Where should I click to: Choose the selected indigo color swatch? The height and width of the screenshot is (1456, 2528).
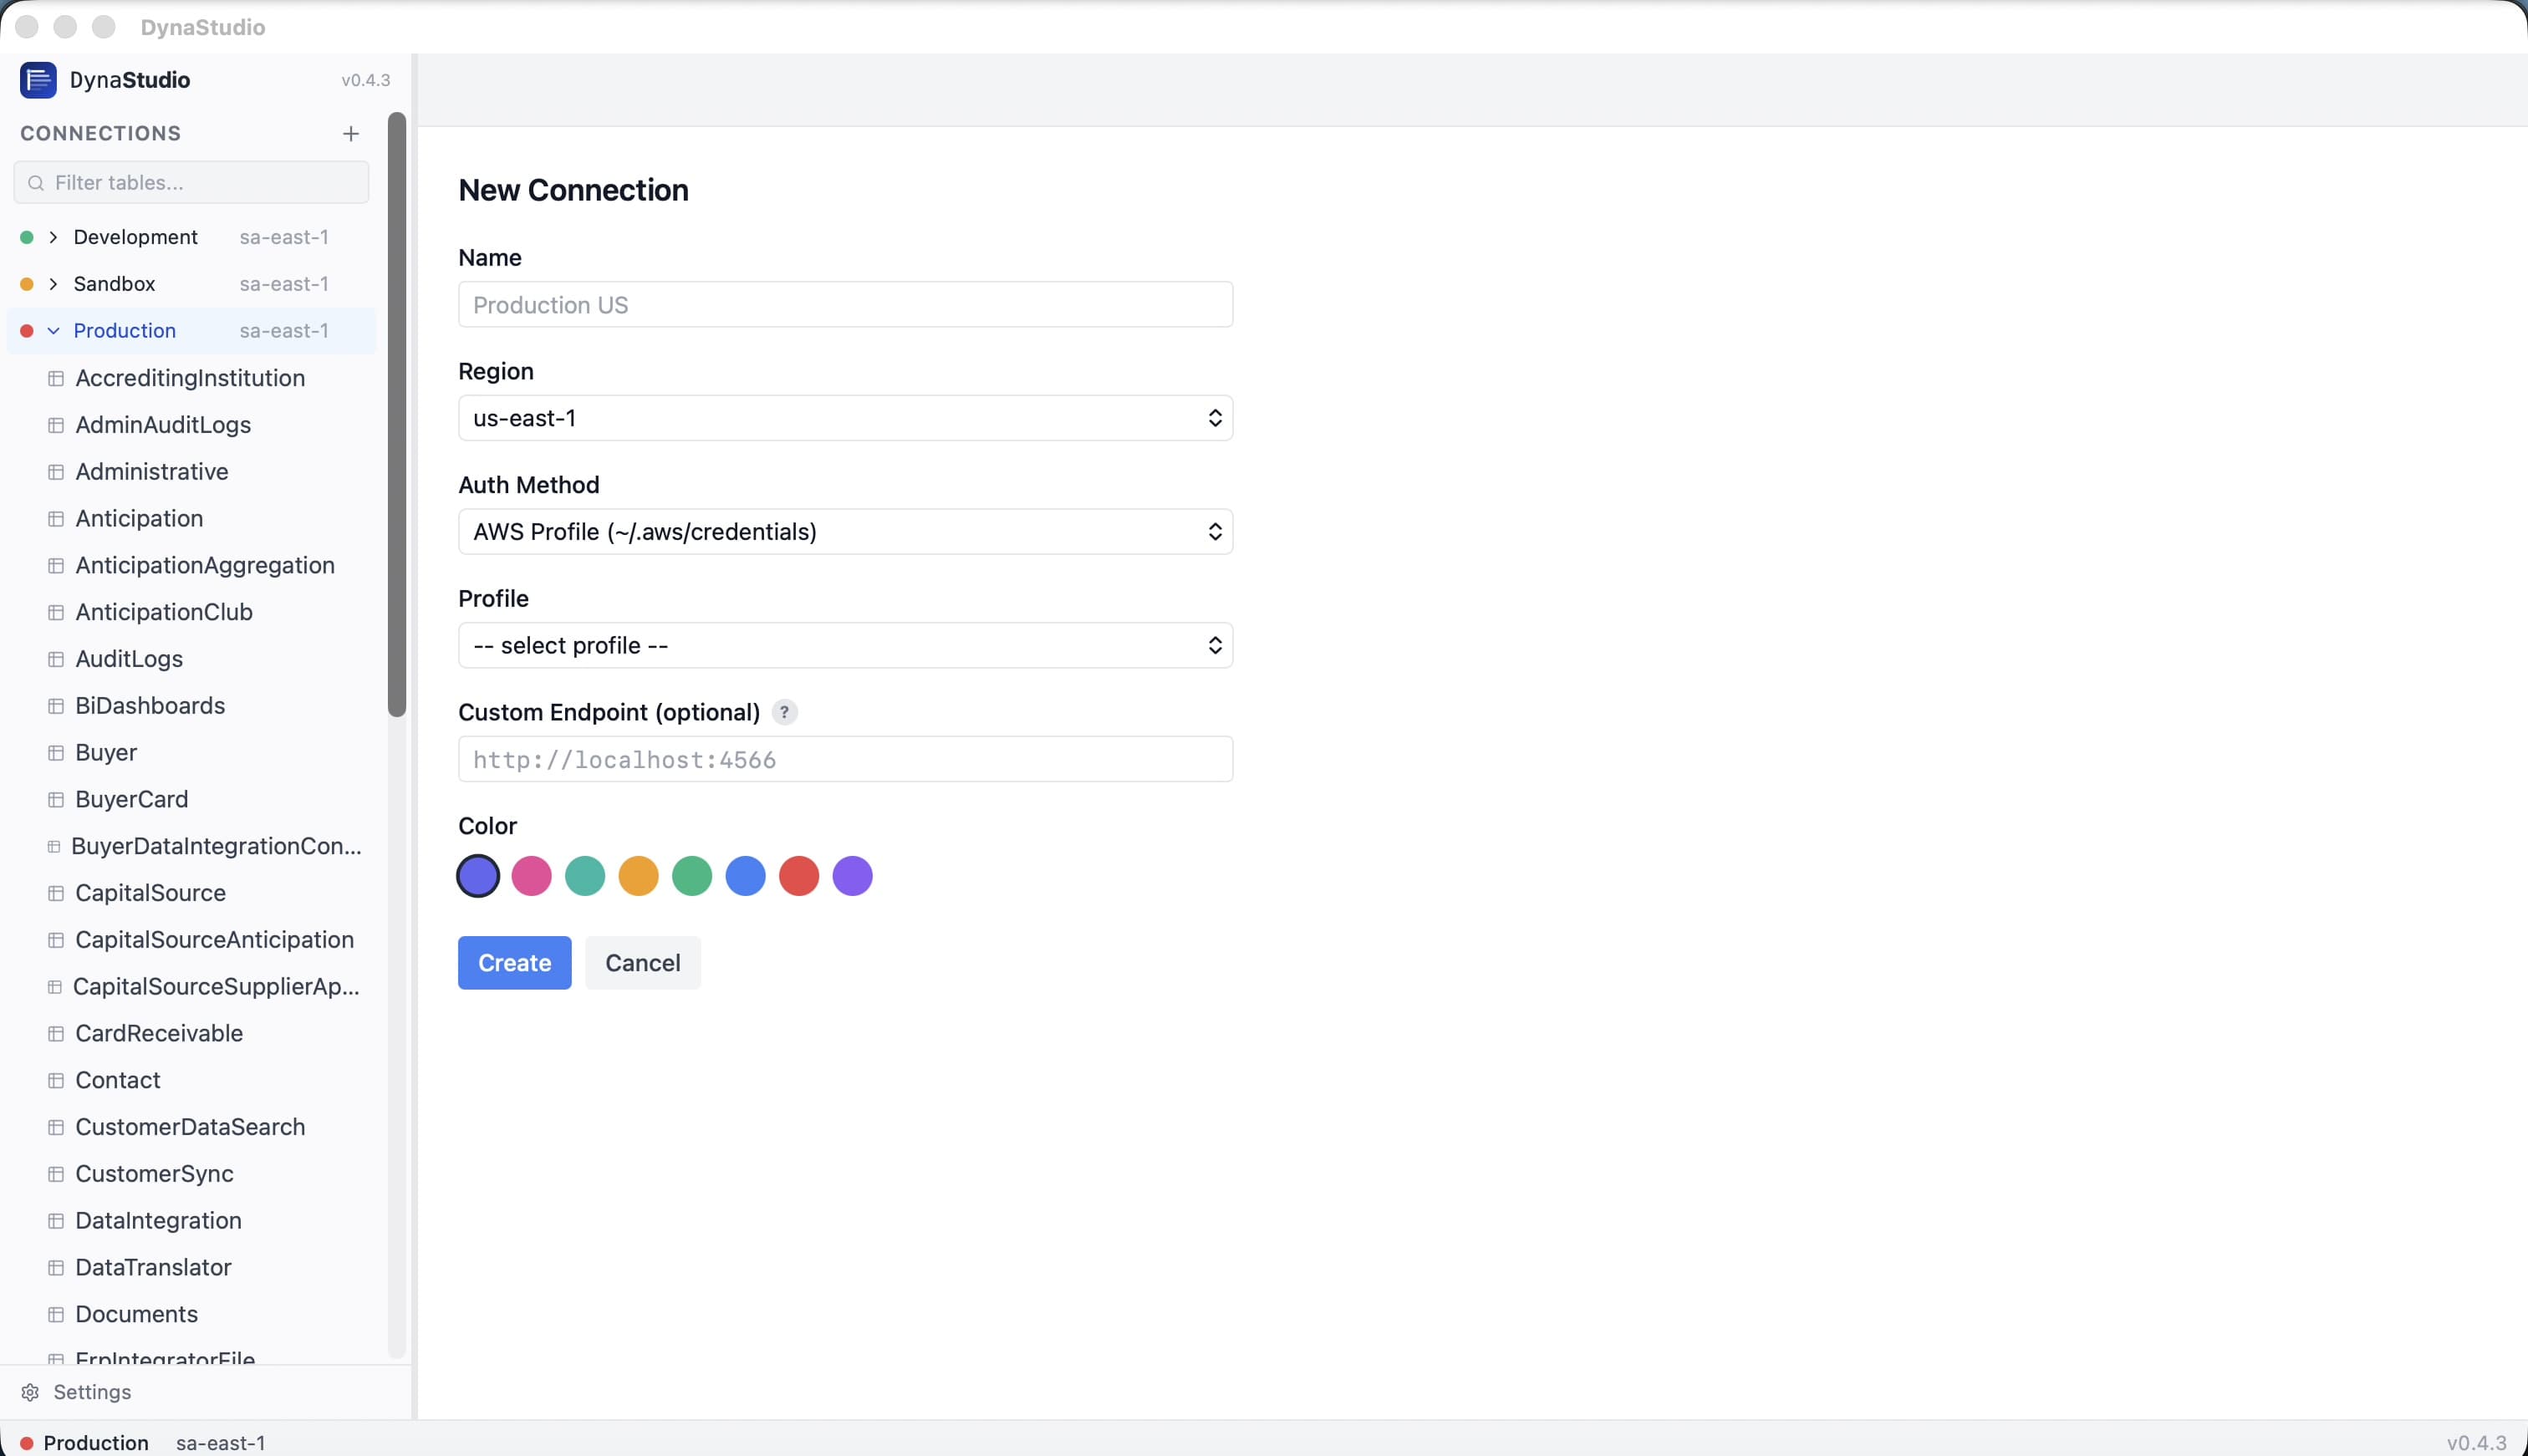[478, 877]
